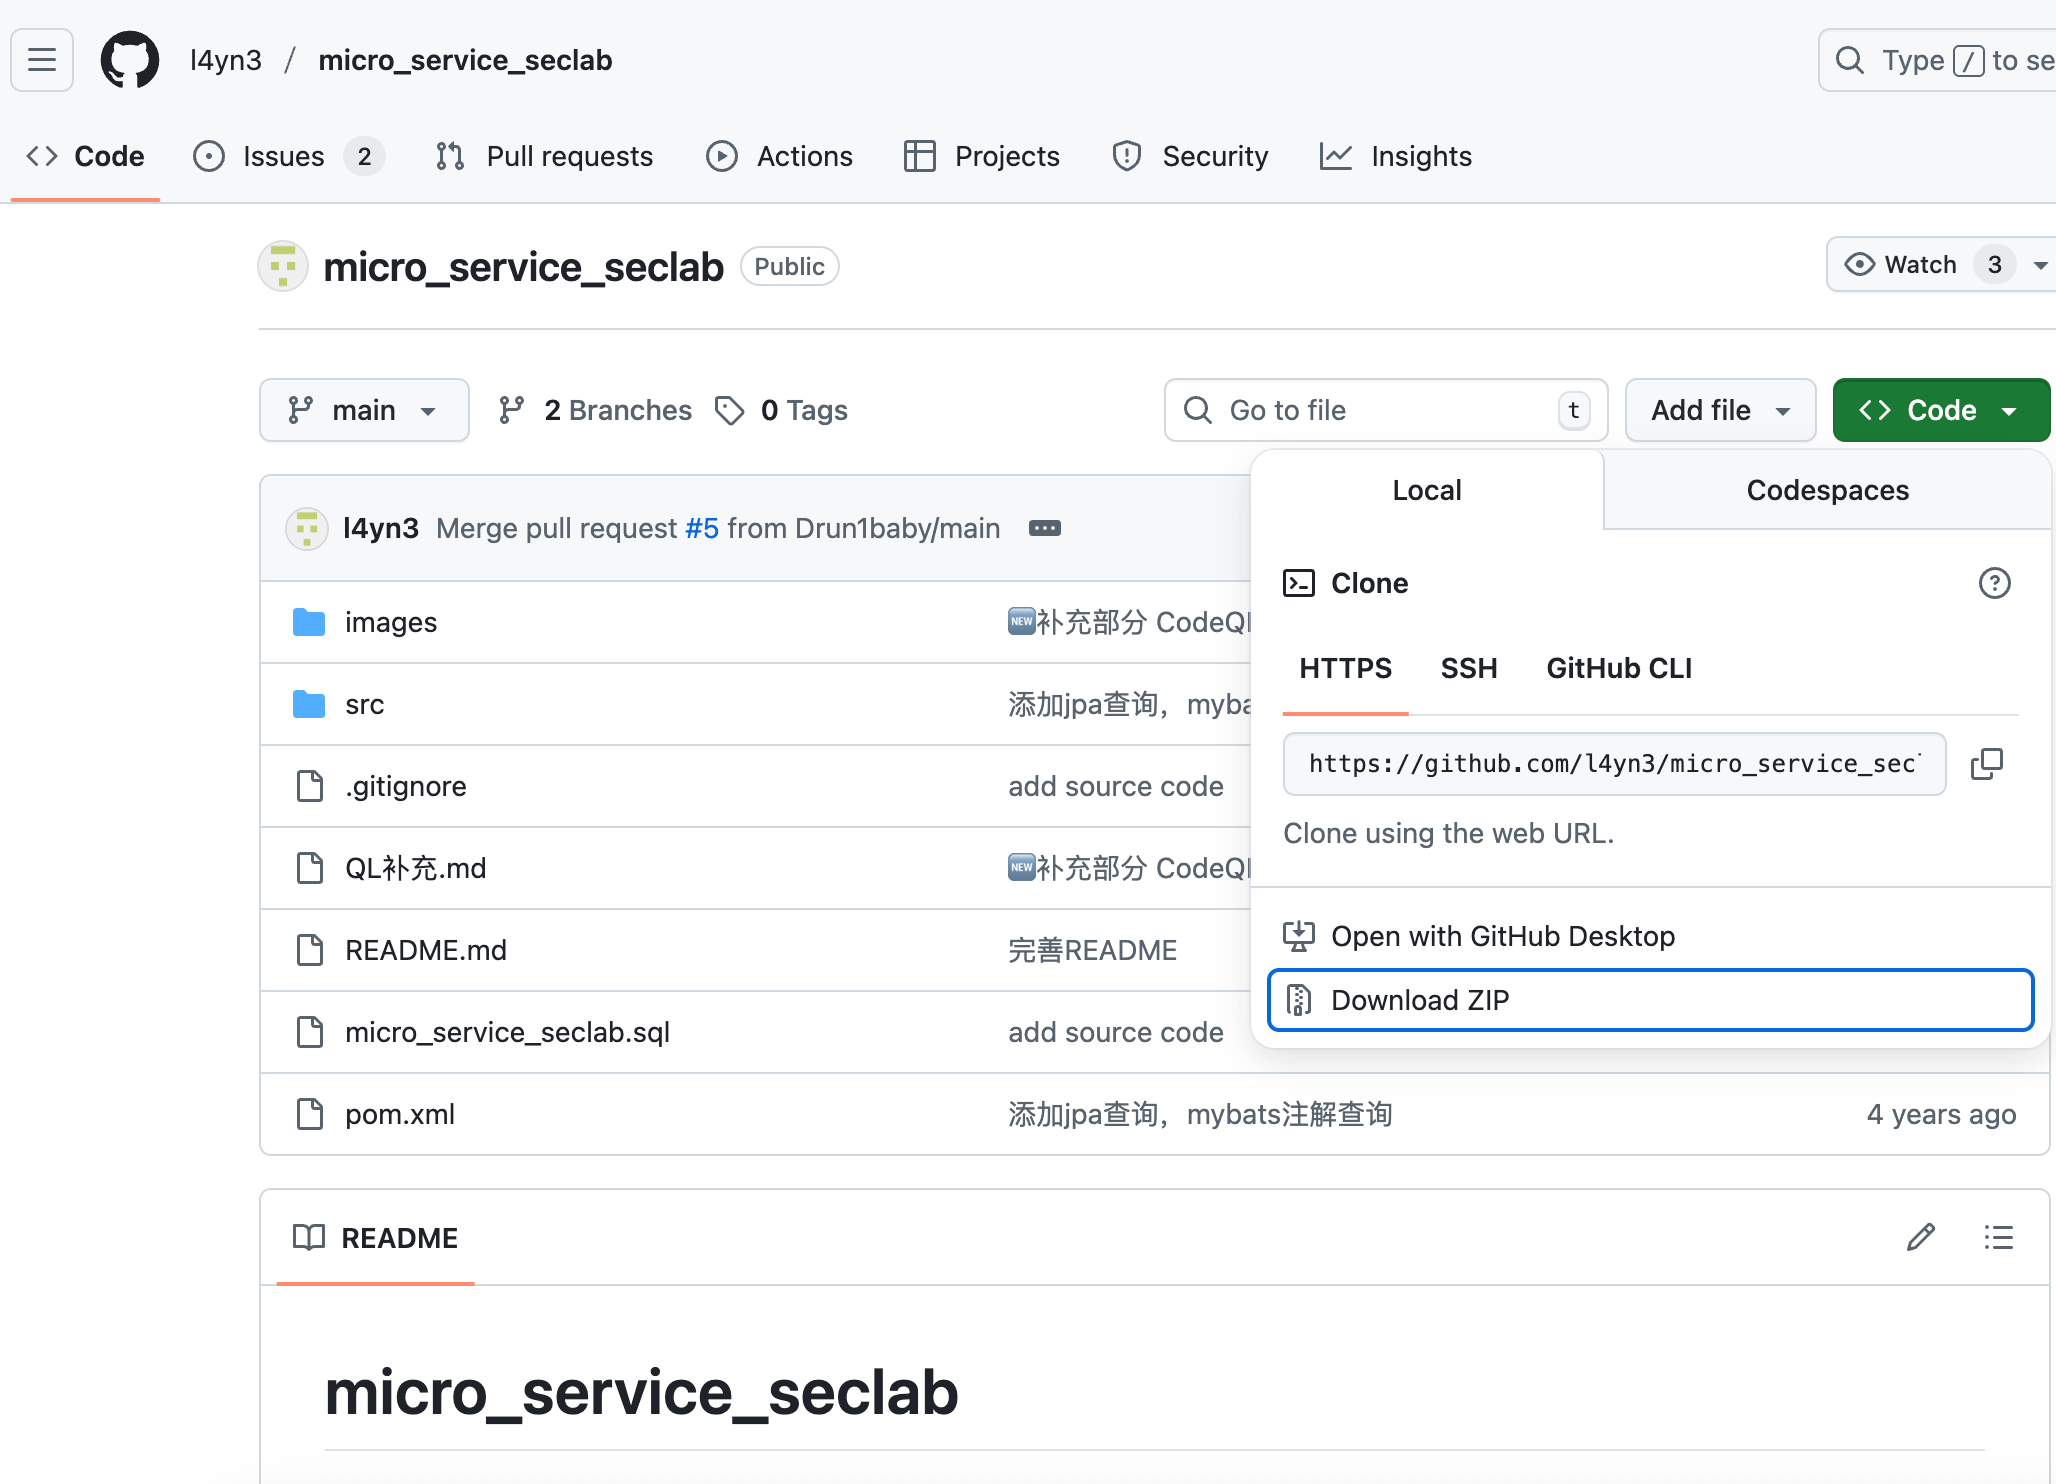Select the SSH clone method
Image resolution: width=2056 pixels, height=1484 pixels.
1469,668
